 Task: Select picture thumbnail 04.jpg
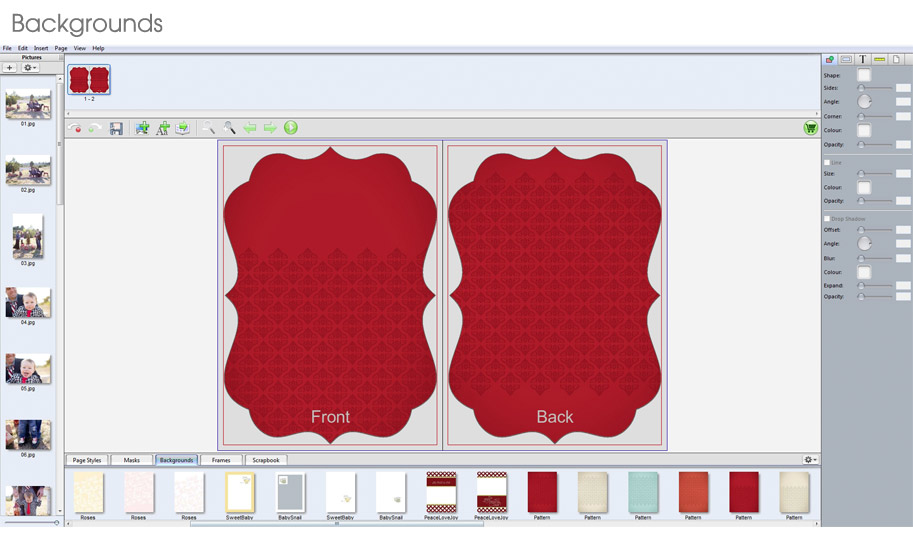28,303
